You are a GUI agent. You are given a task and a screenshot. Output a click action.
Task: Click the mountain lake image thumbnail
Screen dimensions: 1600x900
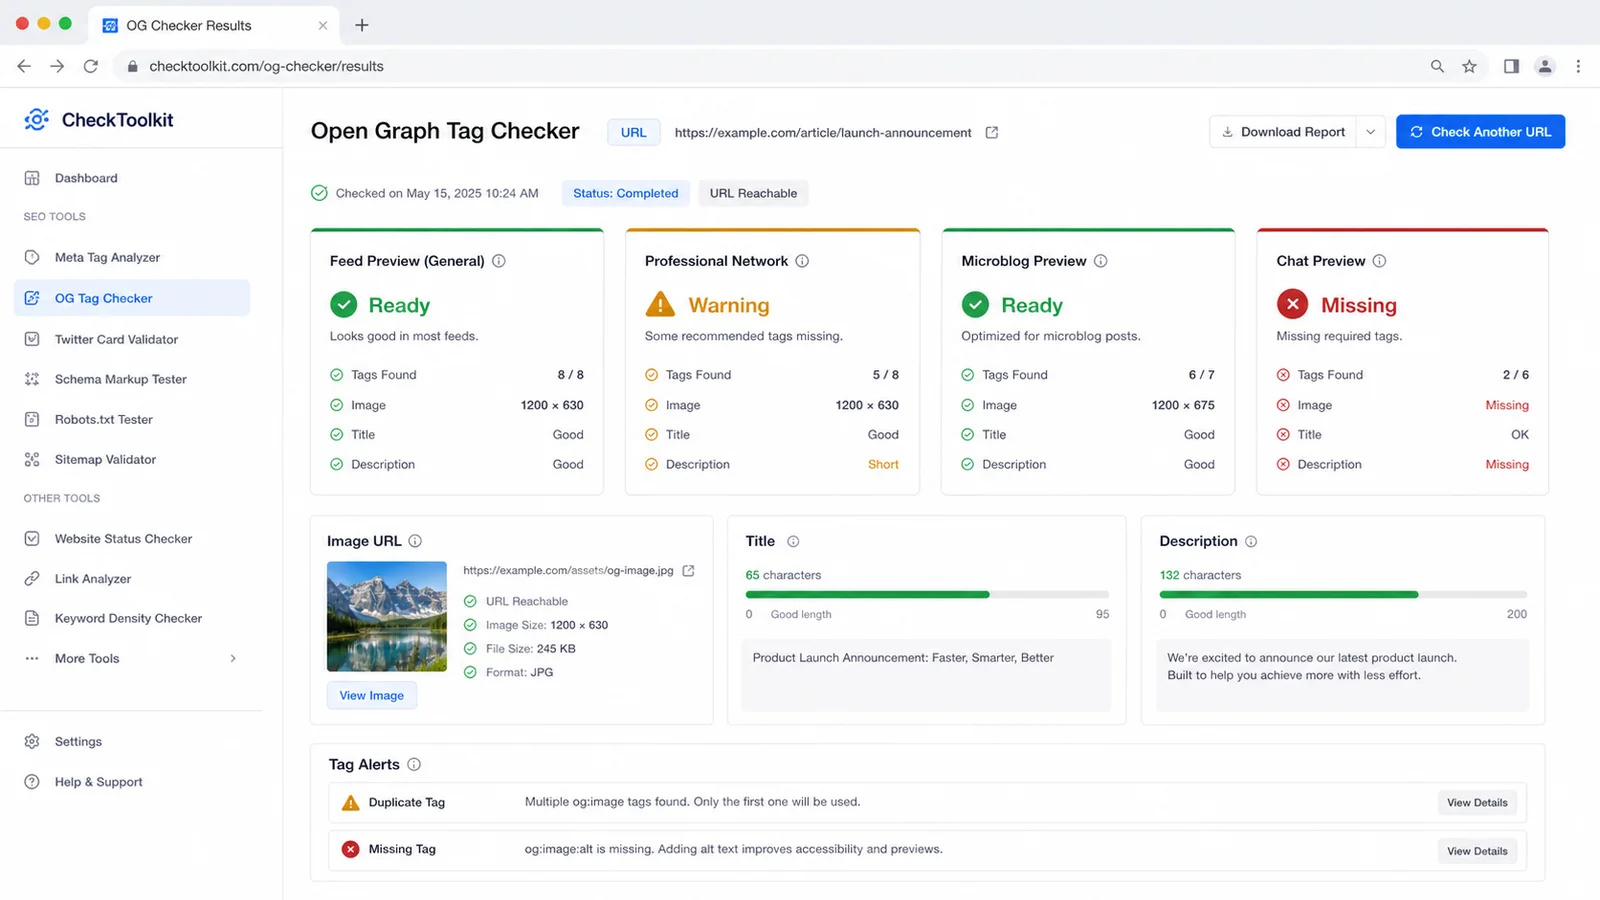click(x=387, y=616)
